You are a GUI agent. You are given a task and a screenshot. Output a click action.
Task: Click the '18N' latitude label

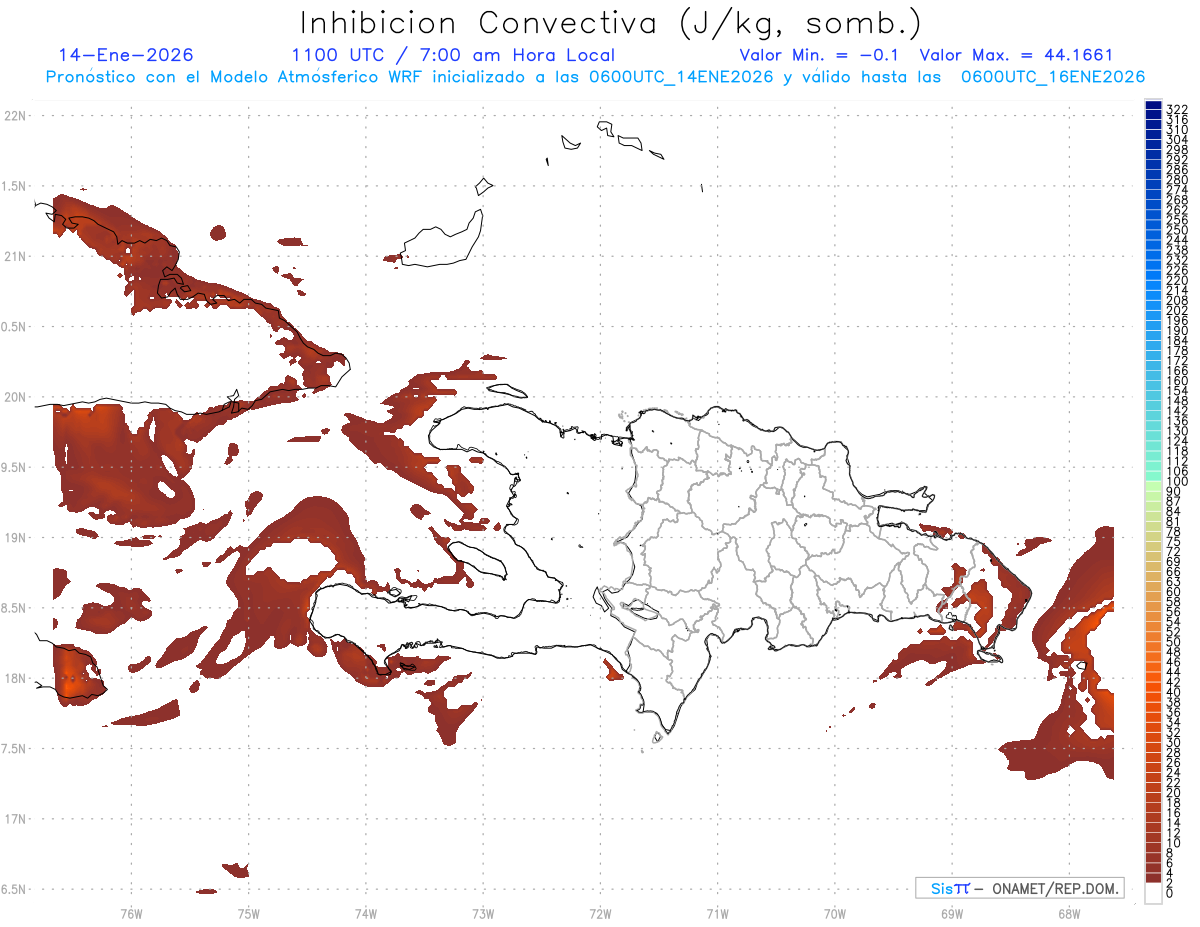(15, 678)
